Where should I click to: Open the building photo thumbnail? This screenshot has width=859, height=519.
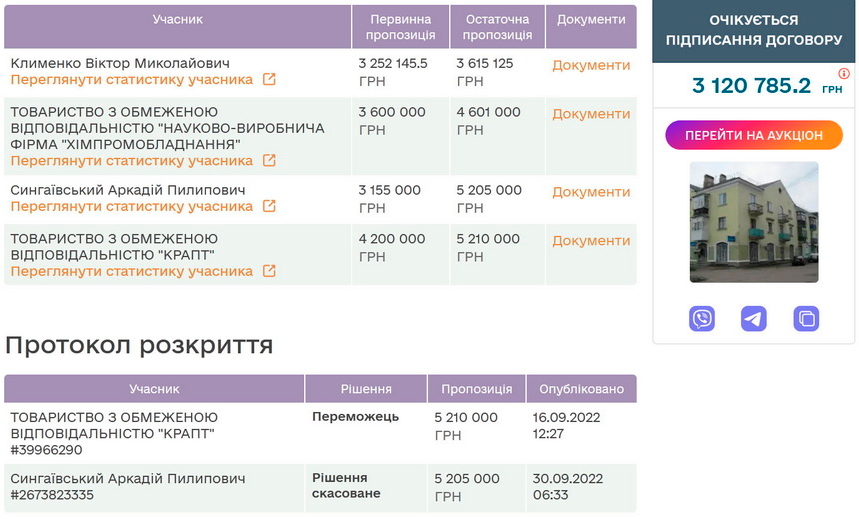[754, 222]
